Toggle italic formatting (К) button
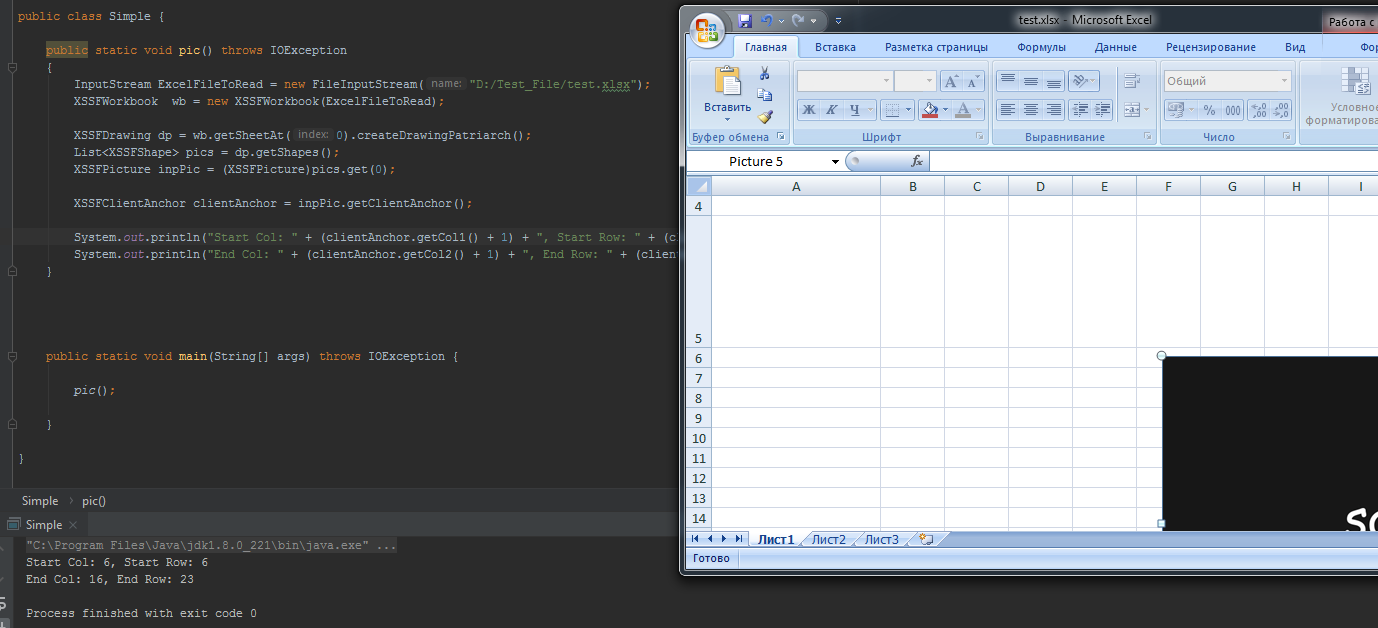This screenshot has width=1378, height=628. pos(831,110)
